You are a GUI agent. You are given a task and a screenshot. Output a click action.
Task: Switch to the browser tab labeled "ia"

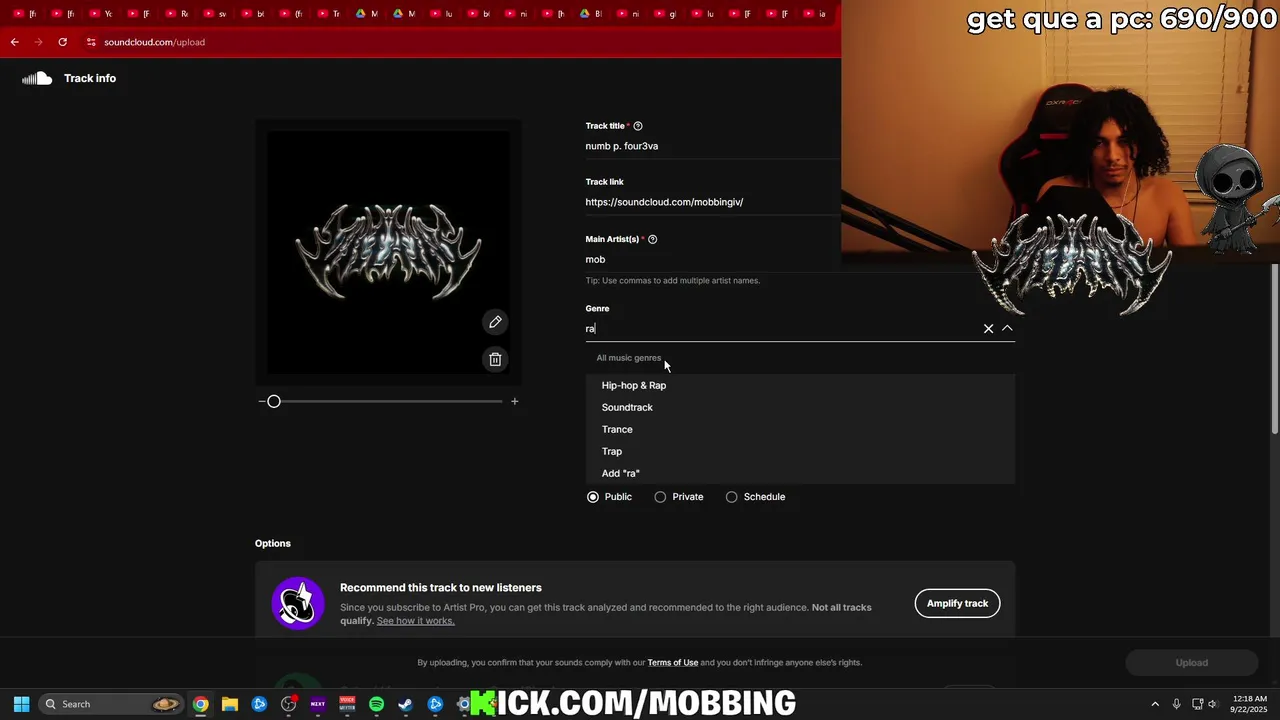click(x=815, y=14)
